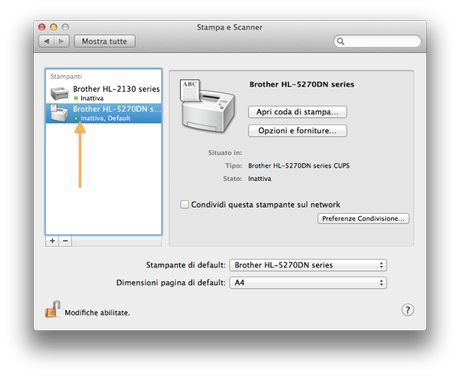Click the add printer plus button
Image resolution: width=460 pixels, height=377 pixels.
pos(52,241)
